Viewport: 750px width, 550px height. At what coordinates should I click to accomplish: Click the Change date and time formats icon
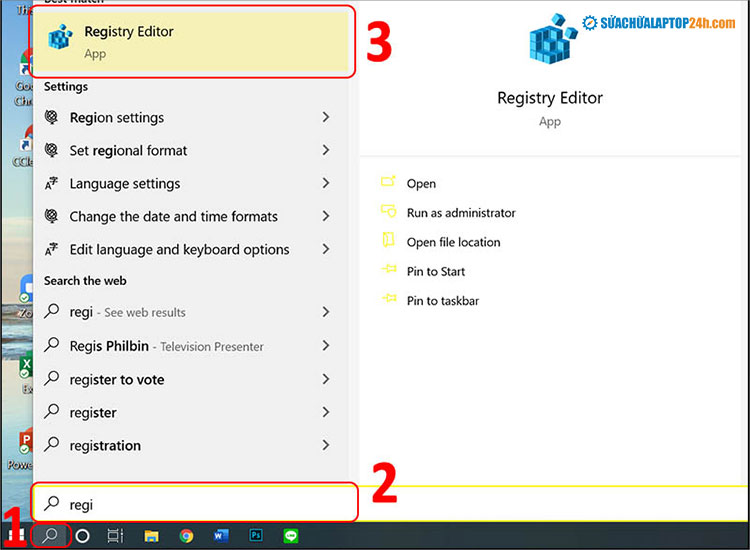(51, 216)
